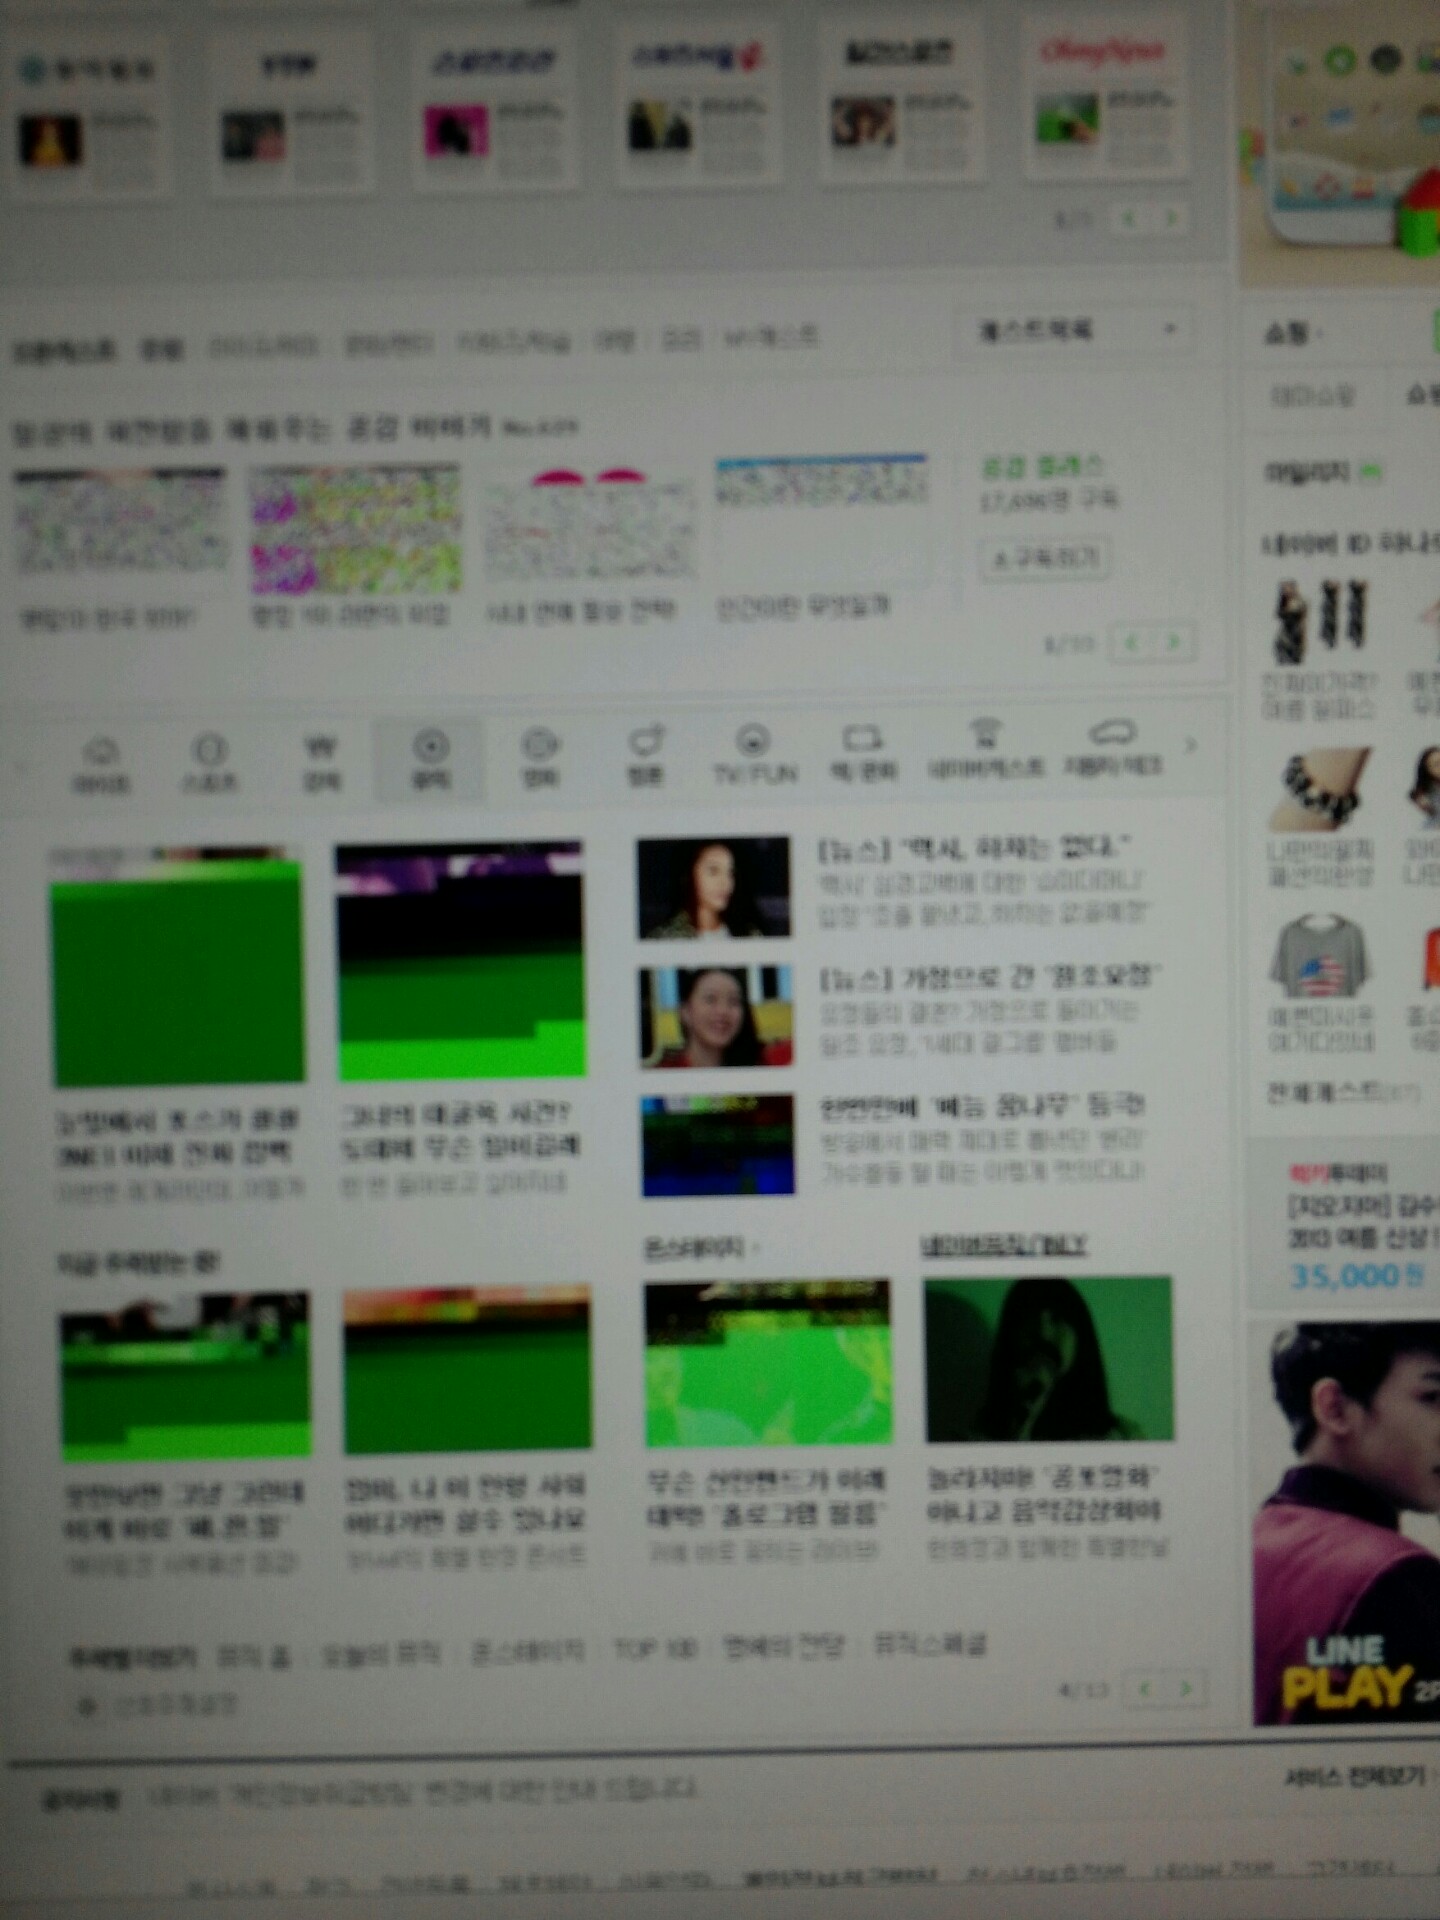
Task: Open the dark-haired woman green music thumbnail
Action: [x=1049, y=1360]
